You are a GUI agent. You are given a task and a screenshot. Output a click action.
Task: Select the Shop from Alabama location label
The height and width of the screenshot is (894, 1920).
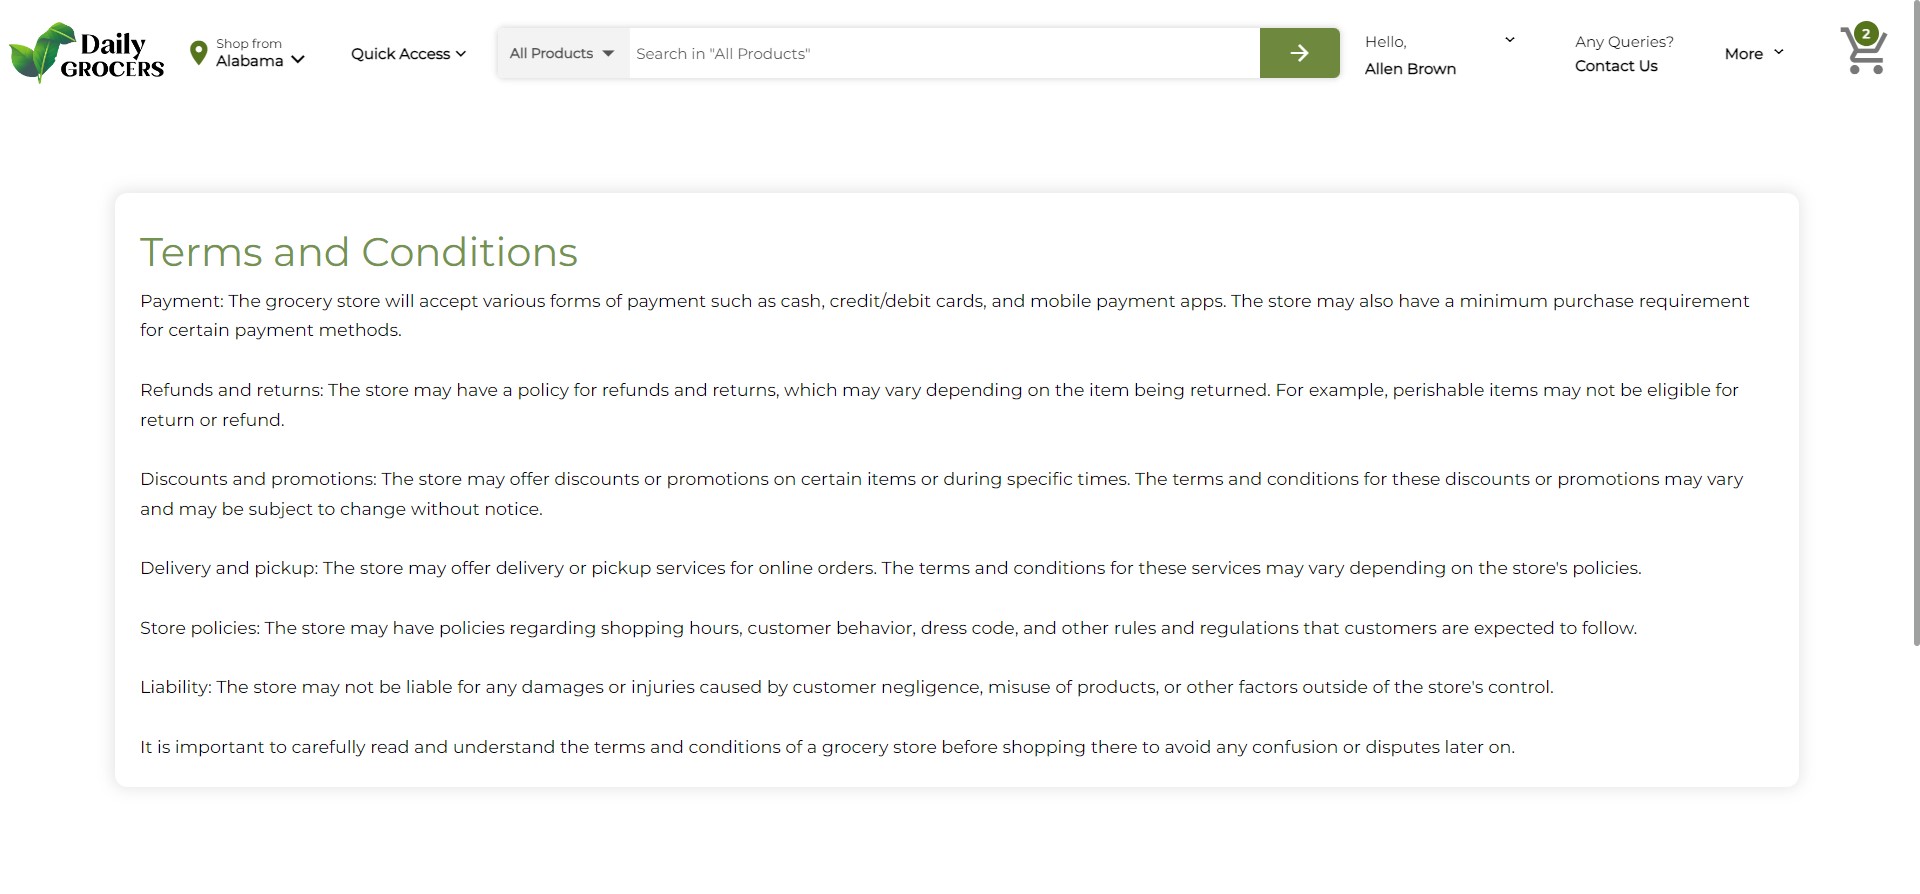pos(249,52)
